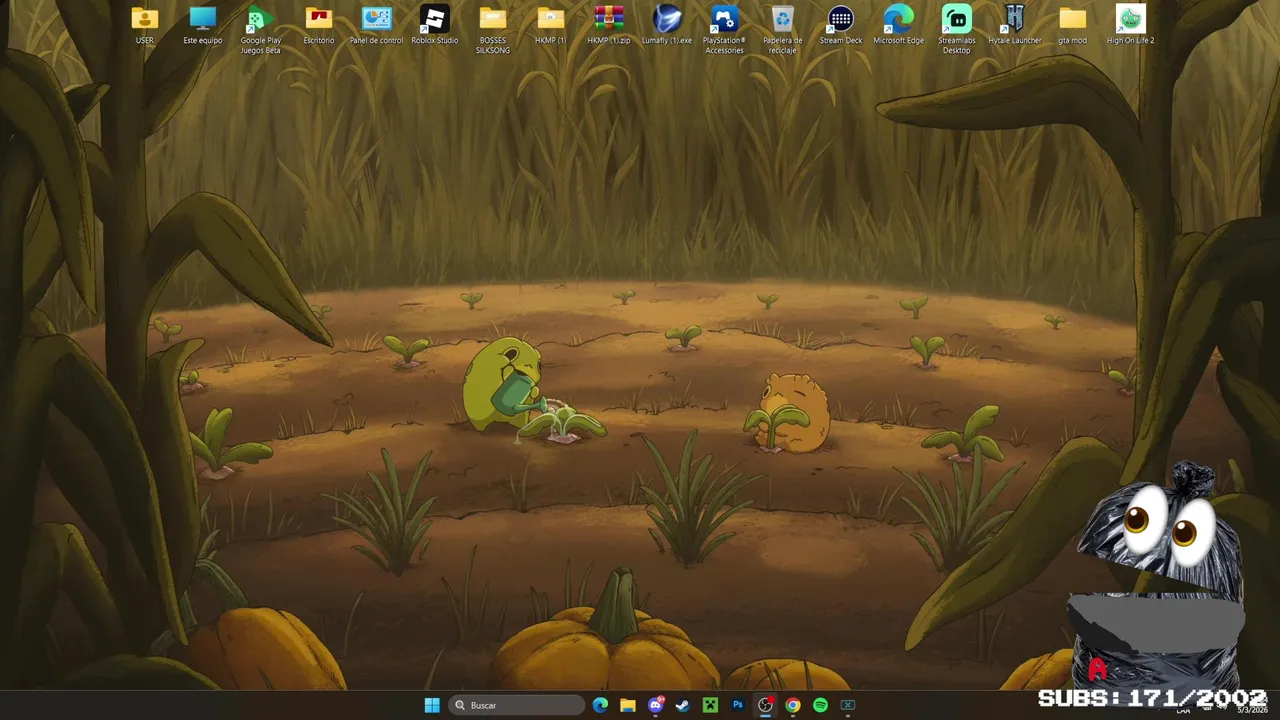This screenshot has width=1280, height=720.
Task: Launch Roblox Studio from desktop
Action: coord(434,26)
